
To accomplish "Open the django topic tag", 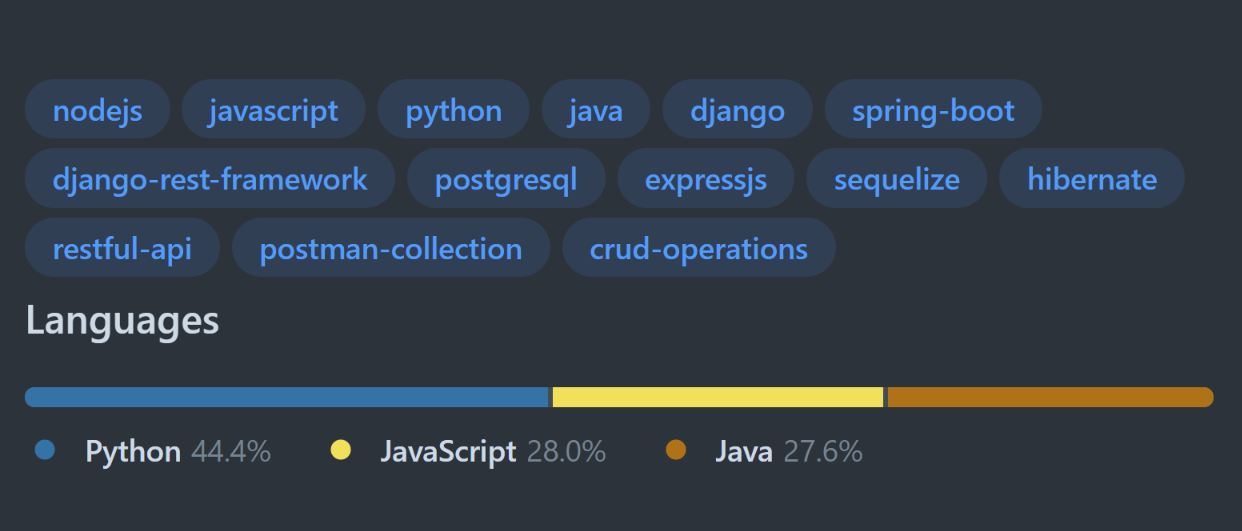I will point(737,109).
